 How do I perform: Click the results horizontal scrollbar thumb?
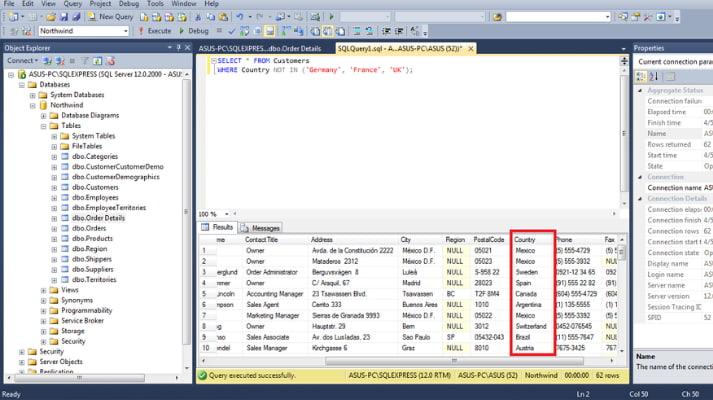point(454,361)
